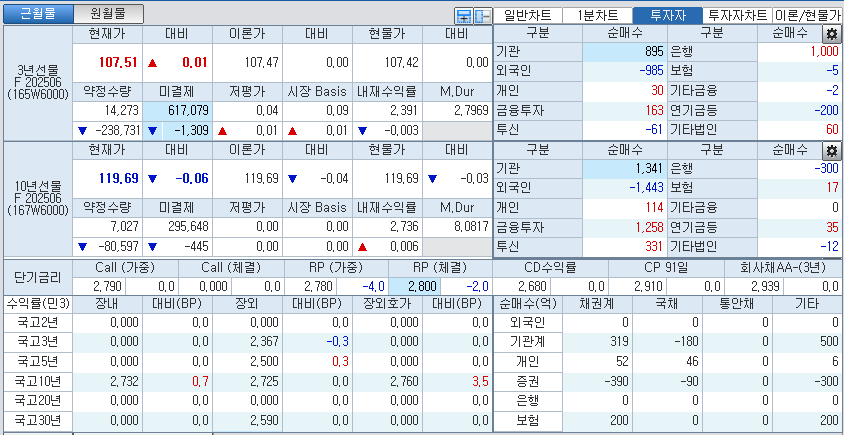Click the 기관계 채권계 value 319
Viewport: 844px width, 435px height.
point(620,342)
